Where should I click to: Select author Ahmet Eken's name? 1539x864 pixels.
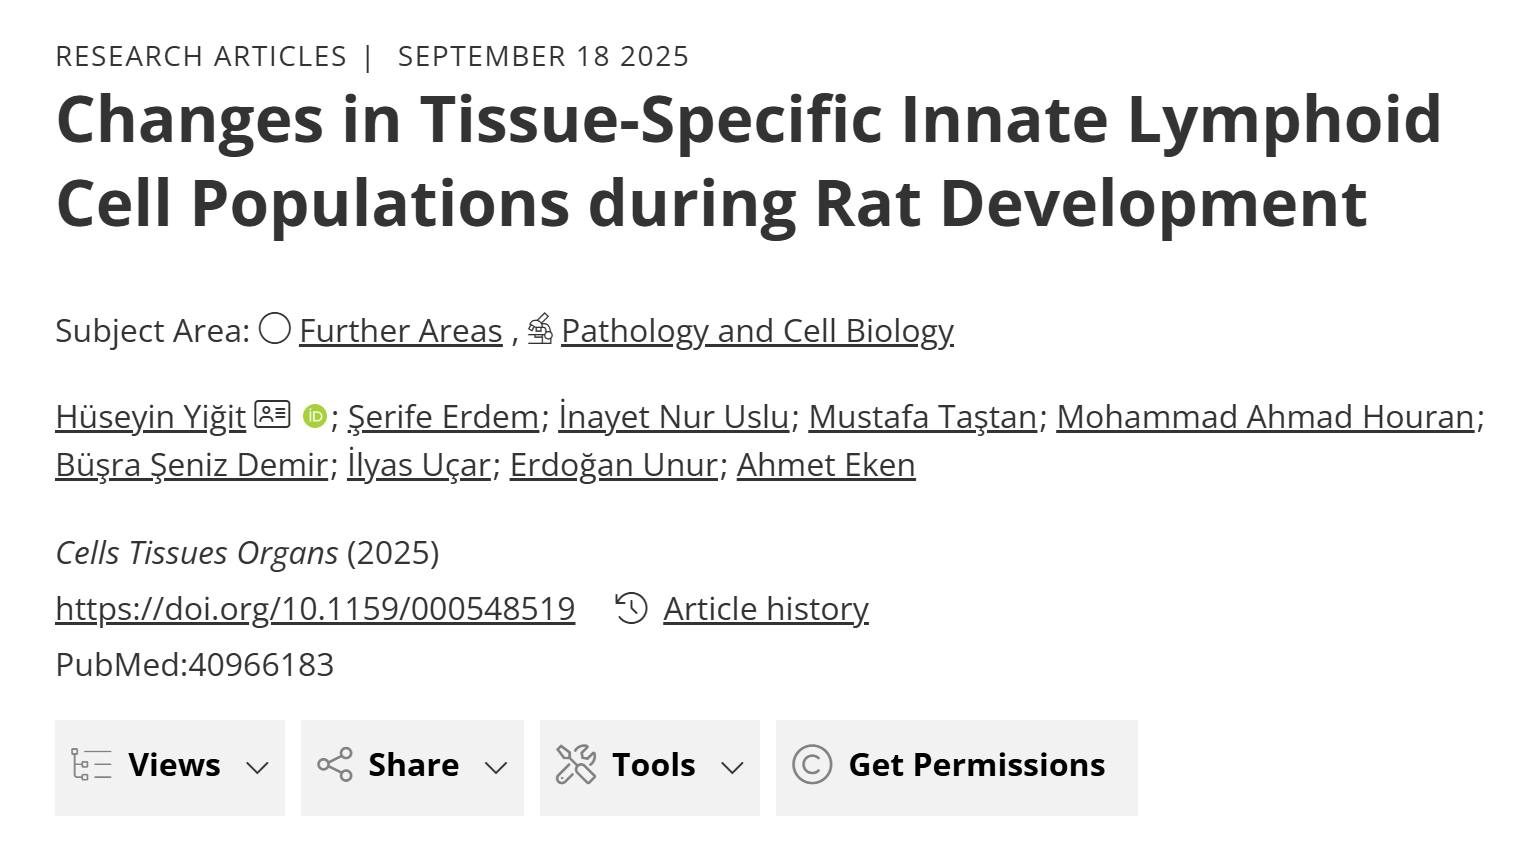[826, 465]
